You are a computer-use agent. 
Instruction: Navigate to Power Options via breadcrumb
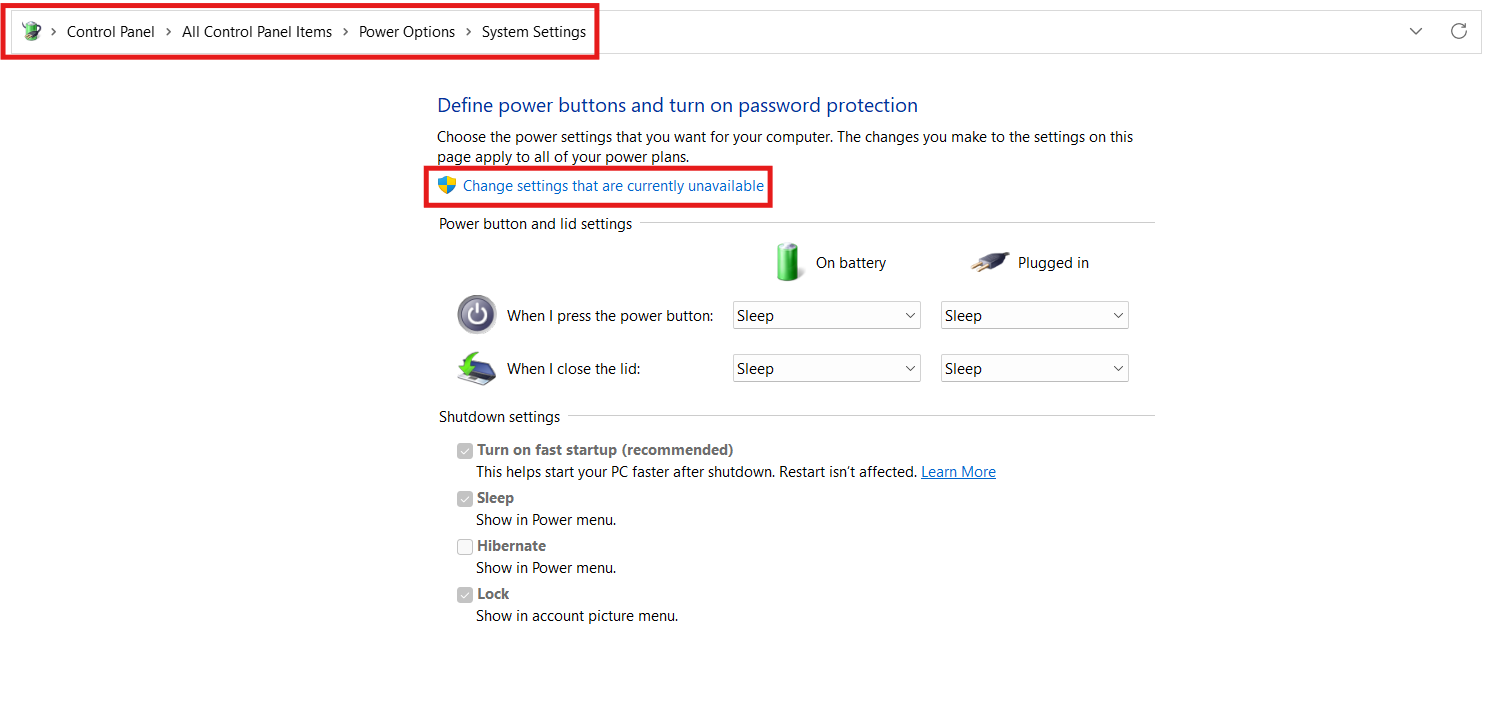(406, 31)
